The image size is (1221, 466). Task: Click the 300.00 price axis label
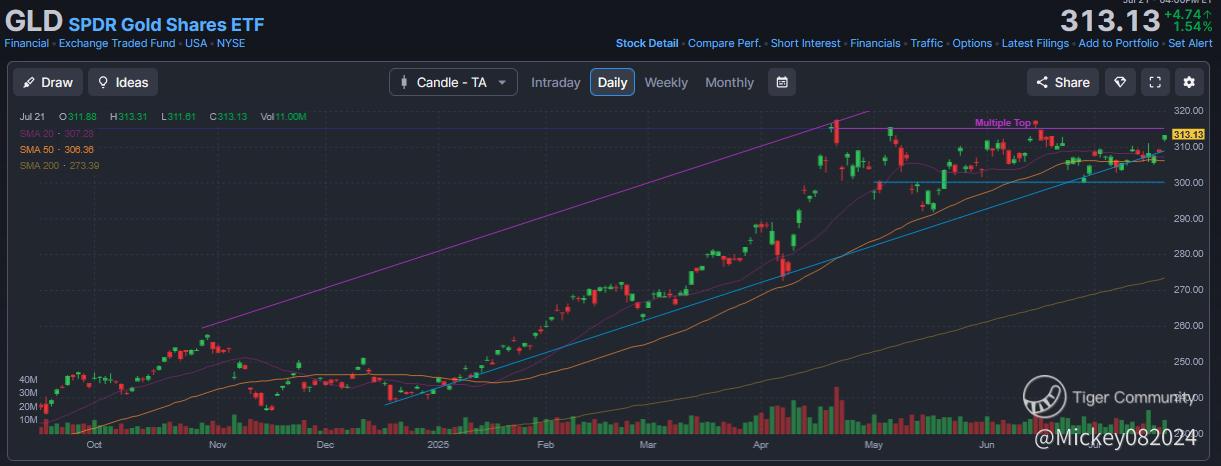pos(1188,183)
